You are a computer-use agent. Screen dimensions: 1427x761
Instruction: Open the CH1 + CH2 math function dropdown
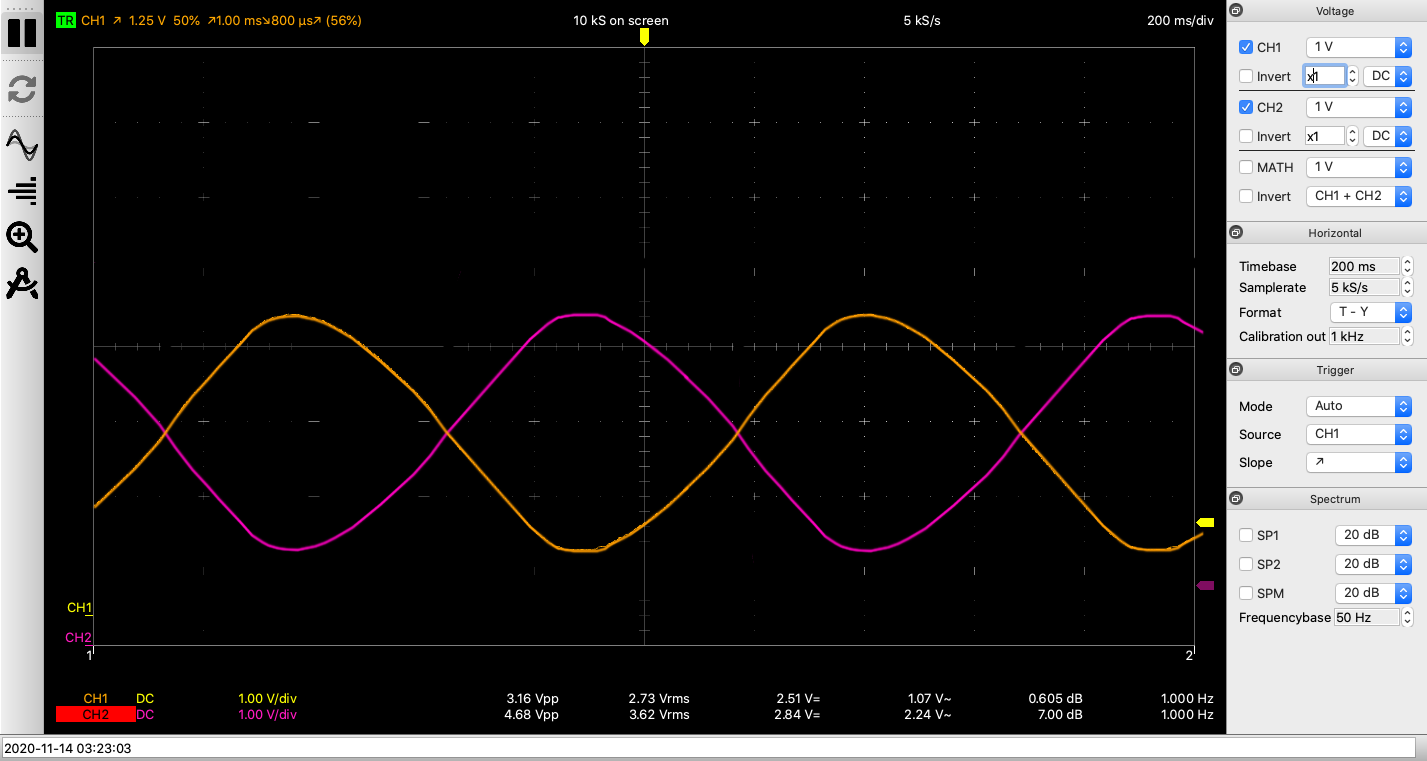(1359, 196)
